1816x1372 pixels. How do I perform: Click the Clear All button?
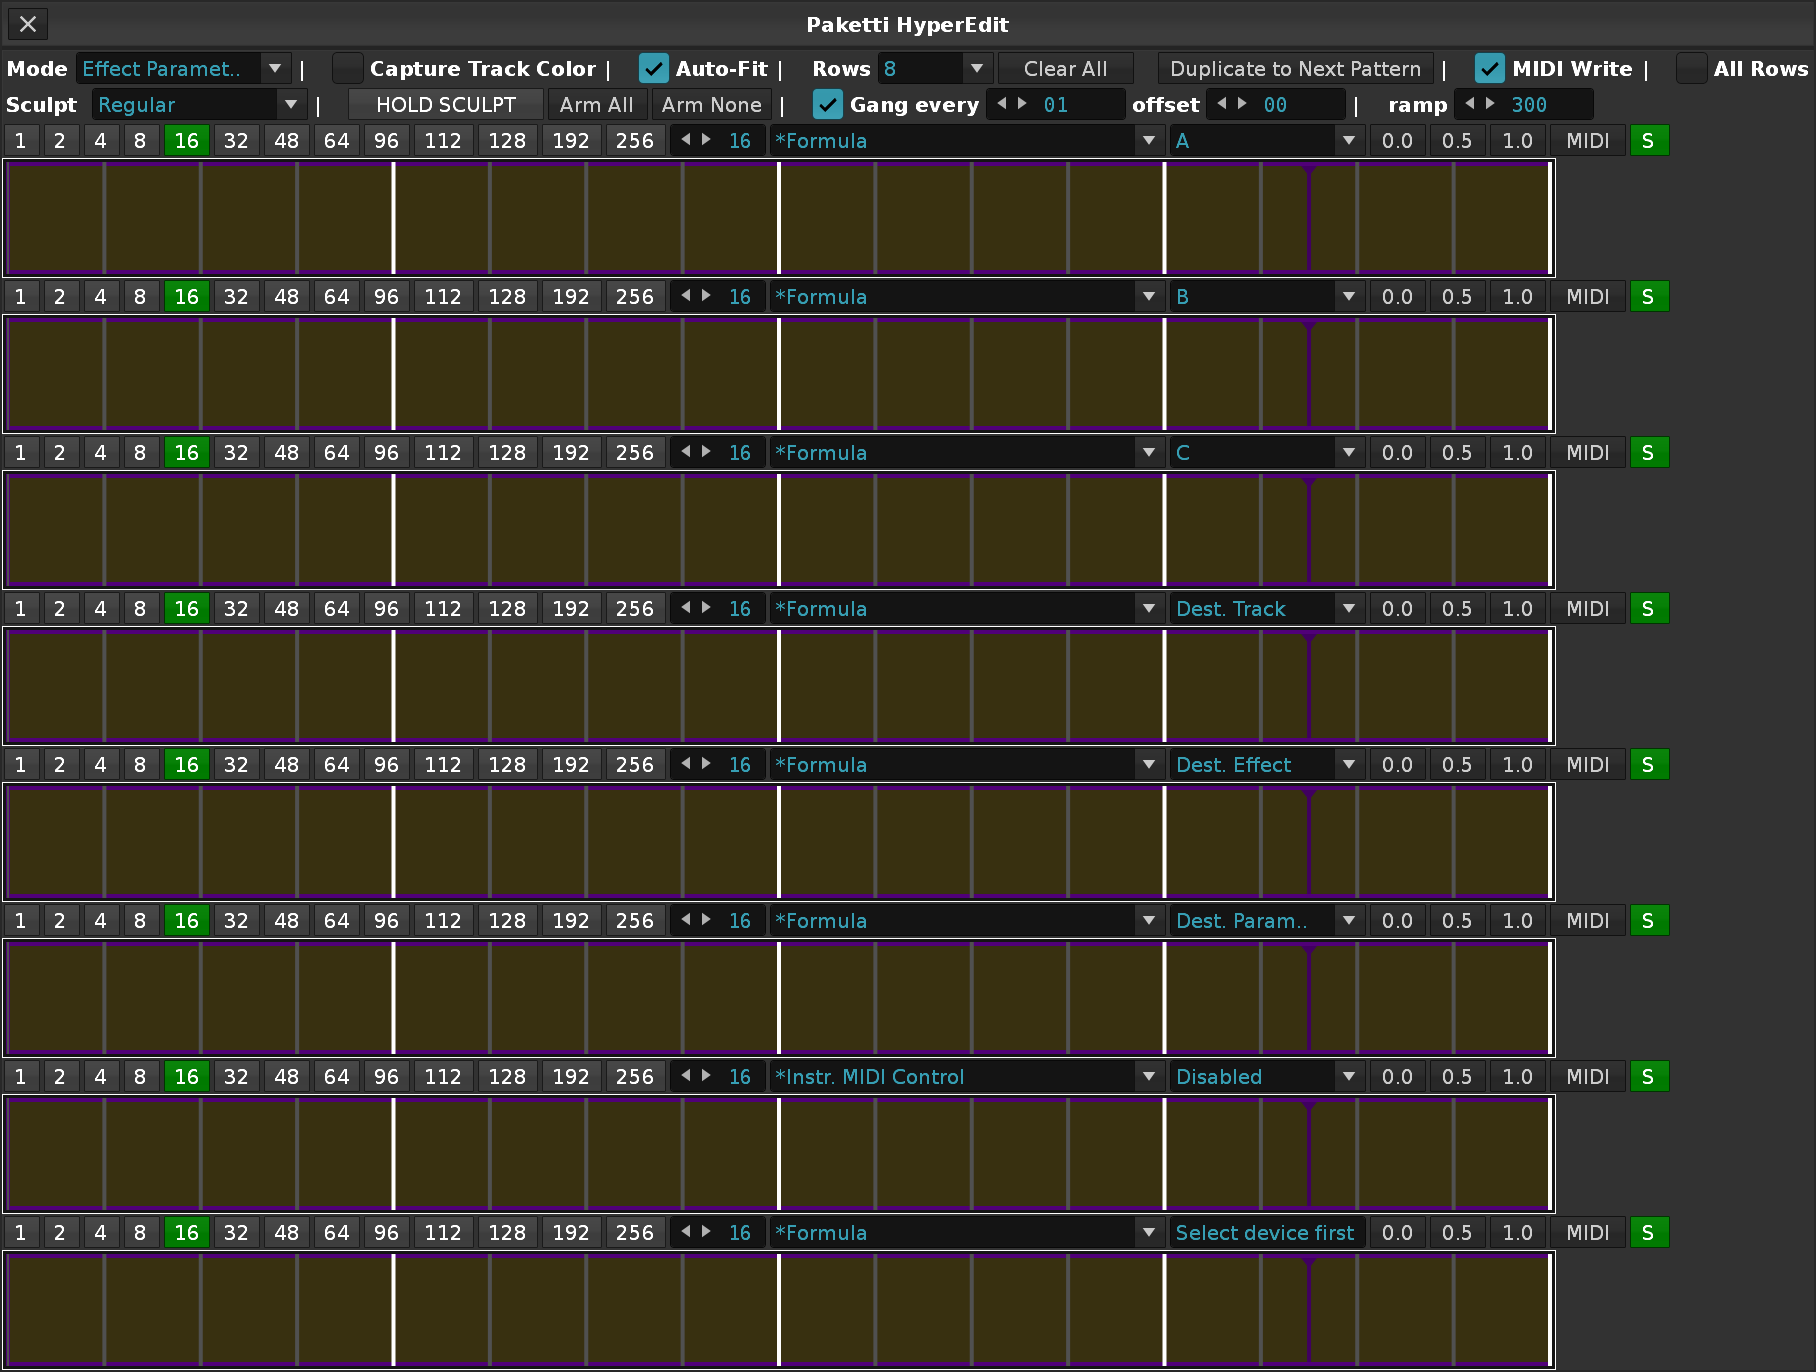pyautogui.click(x=1066, y=69)
